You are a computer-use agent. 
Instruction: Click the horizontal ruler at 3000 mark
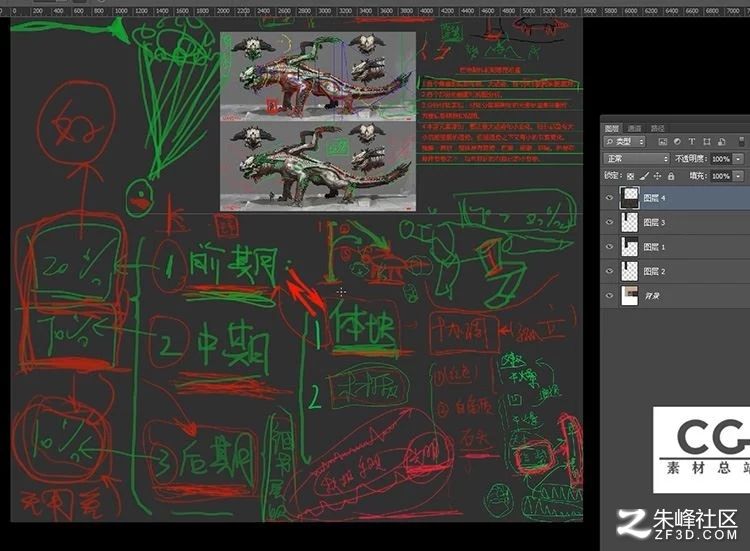(x=324, y=11)
